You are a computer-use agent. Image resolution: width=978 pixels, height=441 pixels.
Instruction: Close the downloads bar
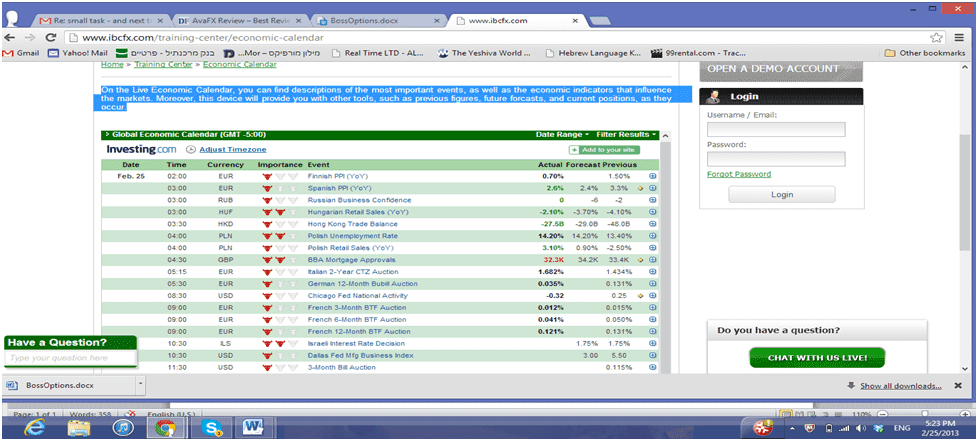957,386
